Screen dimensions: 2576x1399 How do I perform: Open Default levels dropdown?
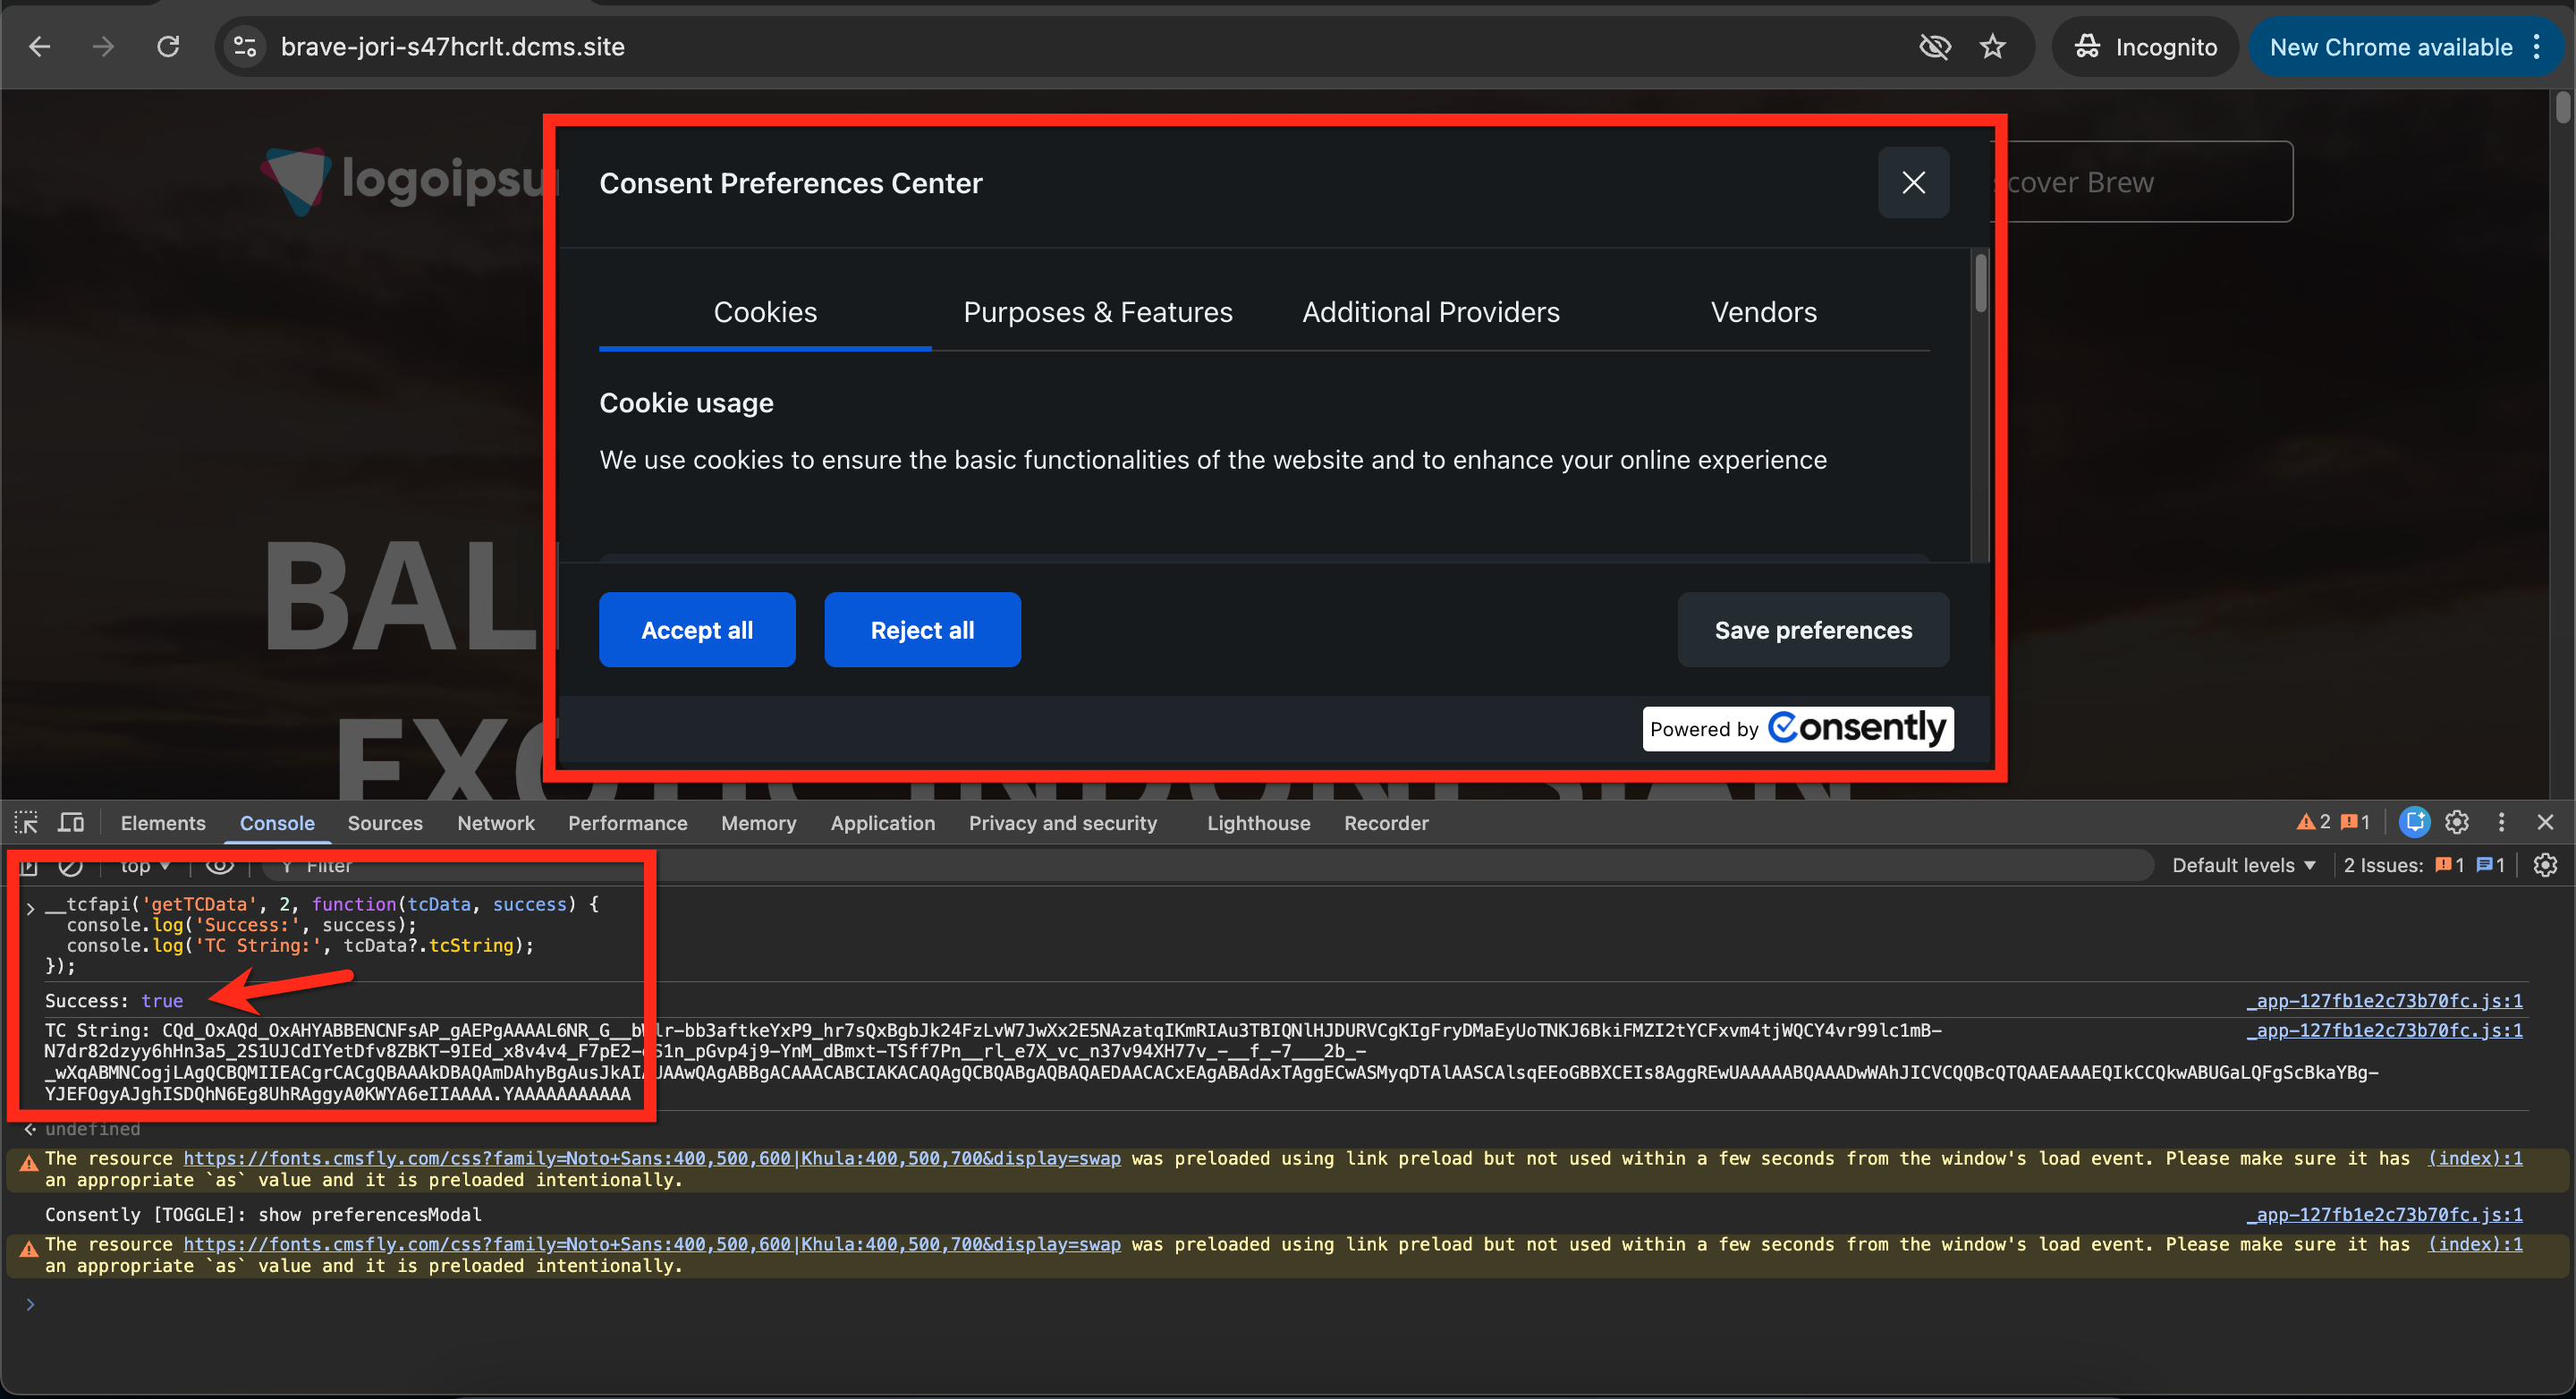pyautogui.click(x=2243, y=865)
